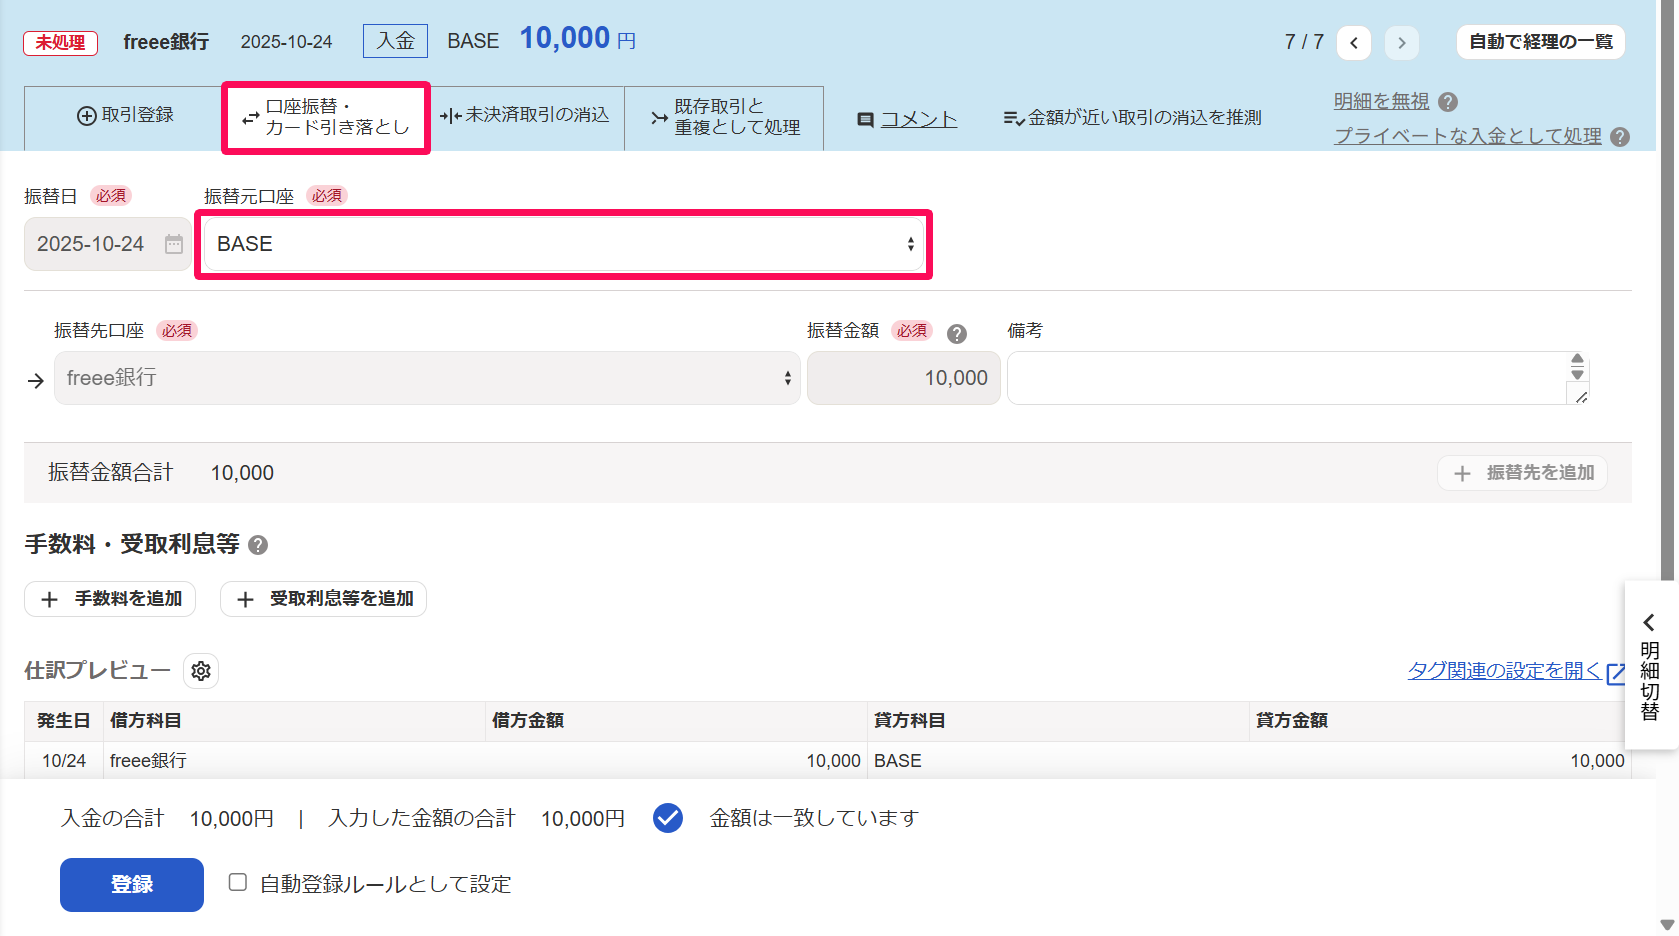Click 金額が近い取引の消込を推測
This screenshot has width=1679, height=936.
(x=1132, y=118)
